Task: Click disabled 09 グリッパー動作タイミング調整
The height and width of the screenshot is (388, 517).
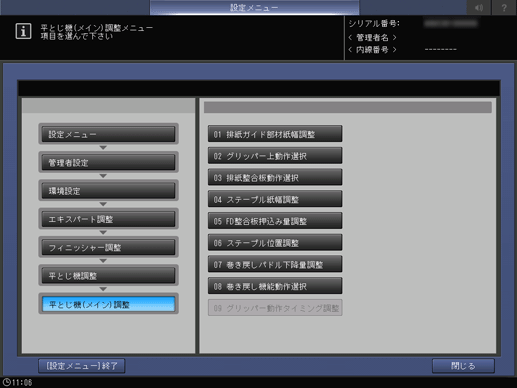Action: click(275, 308)
